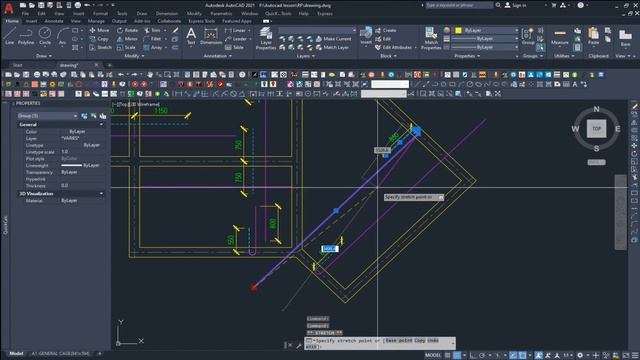Click the keyword search input field
The width and height of the screenshot is (640, 360).
[459, 5]
